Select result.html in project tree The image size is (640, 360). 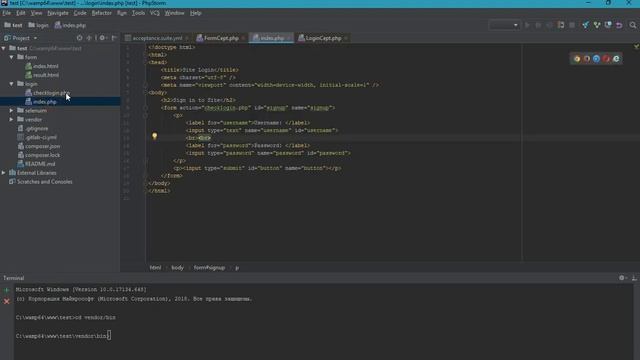[x=46, y=75]
